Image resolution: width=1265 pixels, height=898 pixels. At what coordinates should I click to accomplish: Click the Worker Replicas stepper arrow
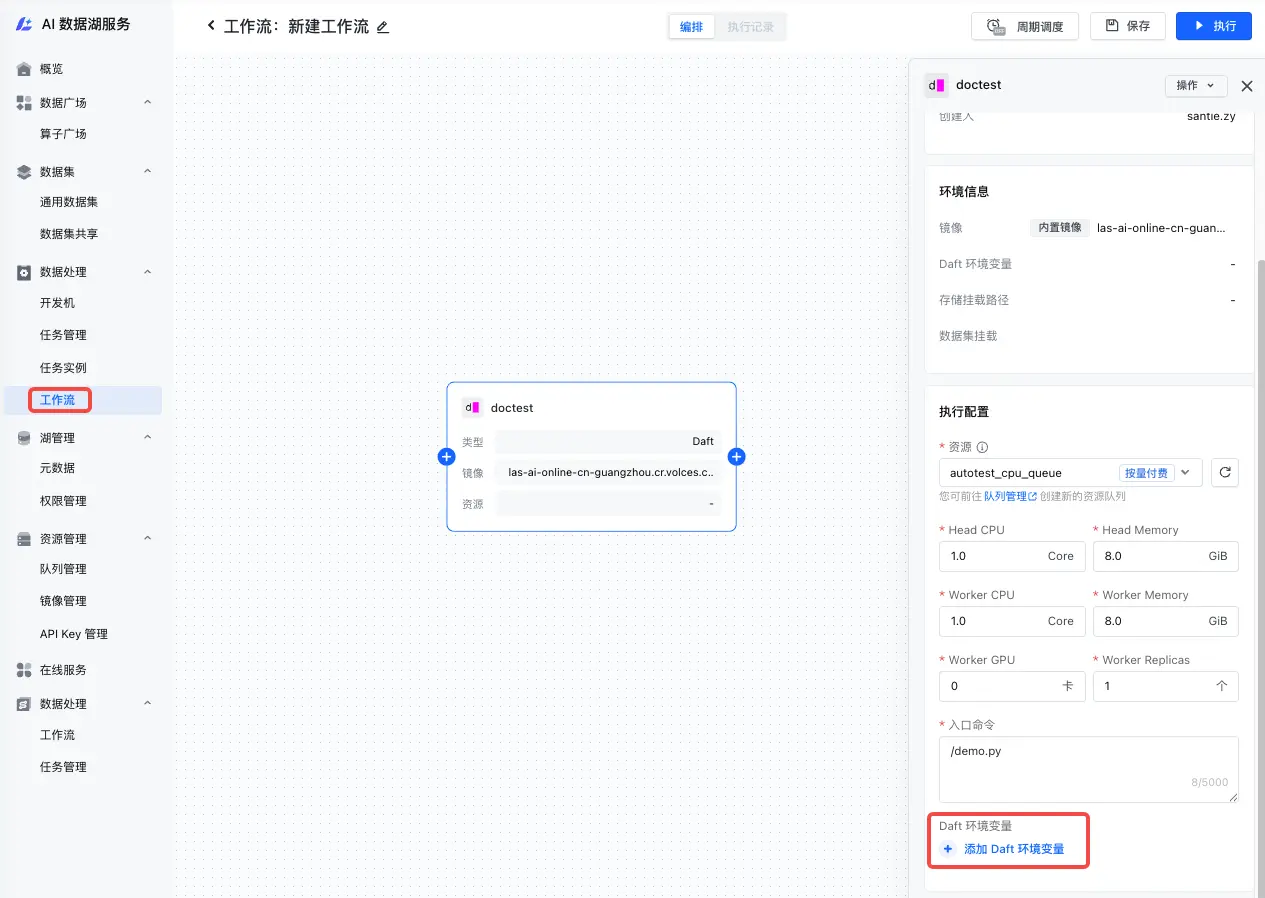pos(1221,686)
